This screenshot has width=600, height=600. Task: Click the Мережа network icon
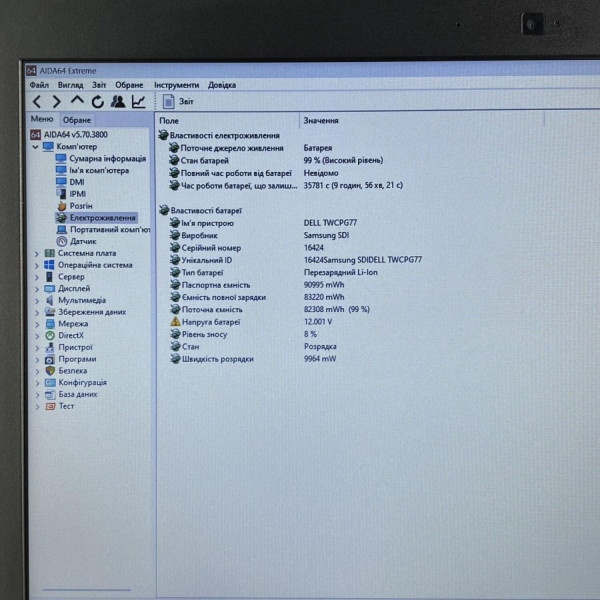click(50, 324)
